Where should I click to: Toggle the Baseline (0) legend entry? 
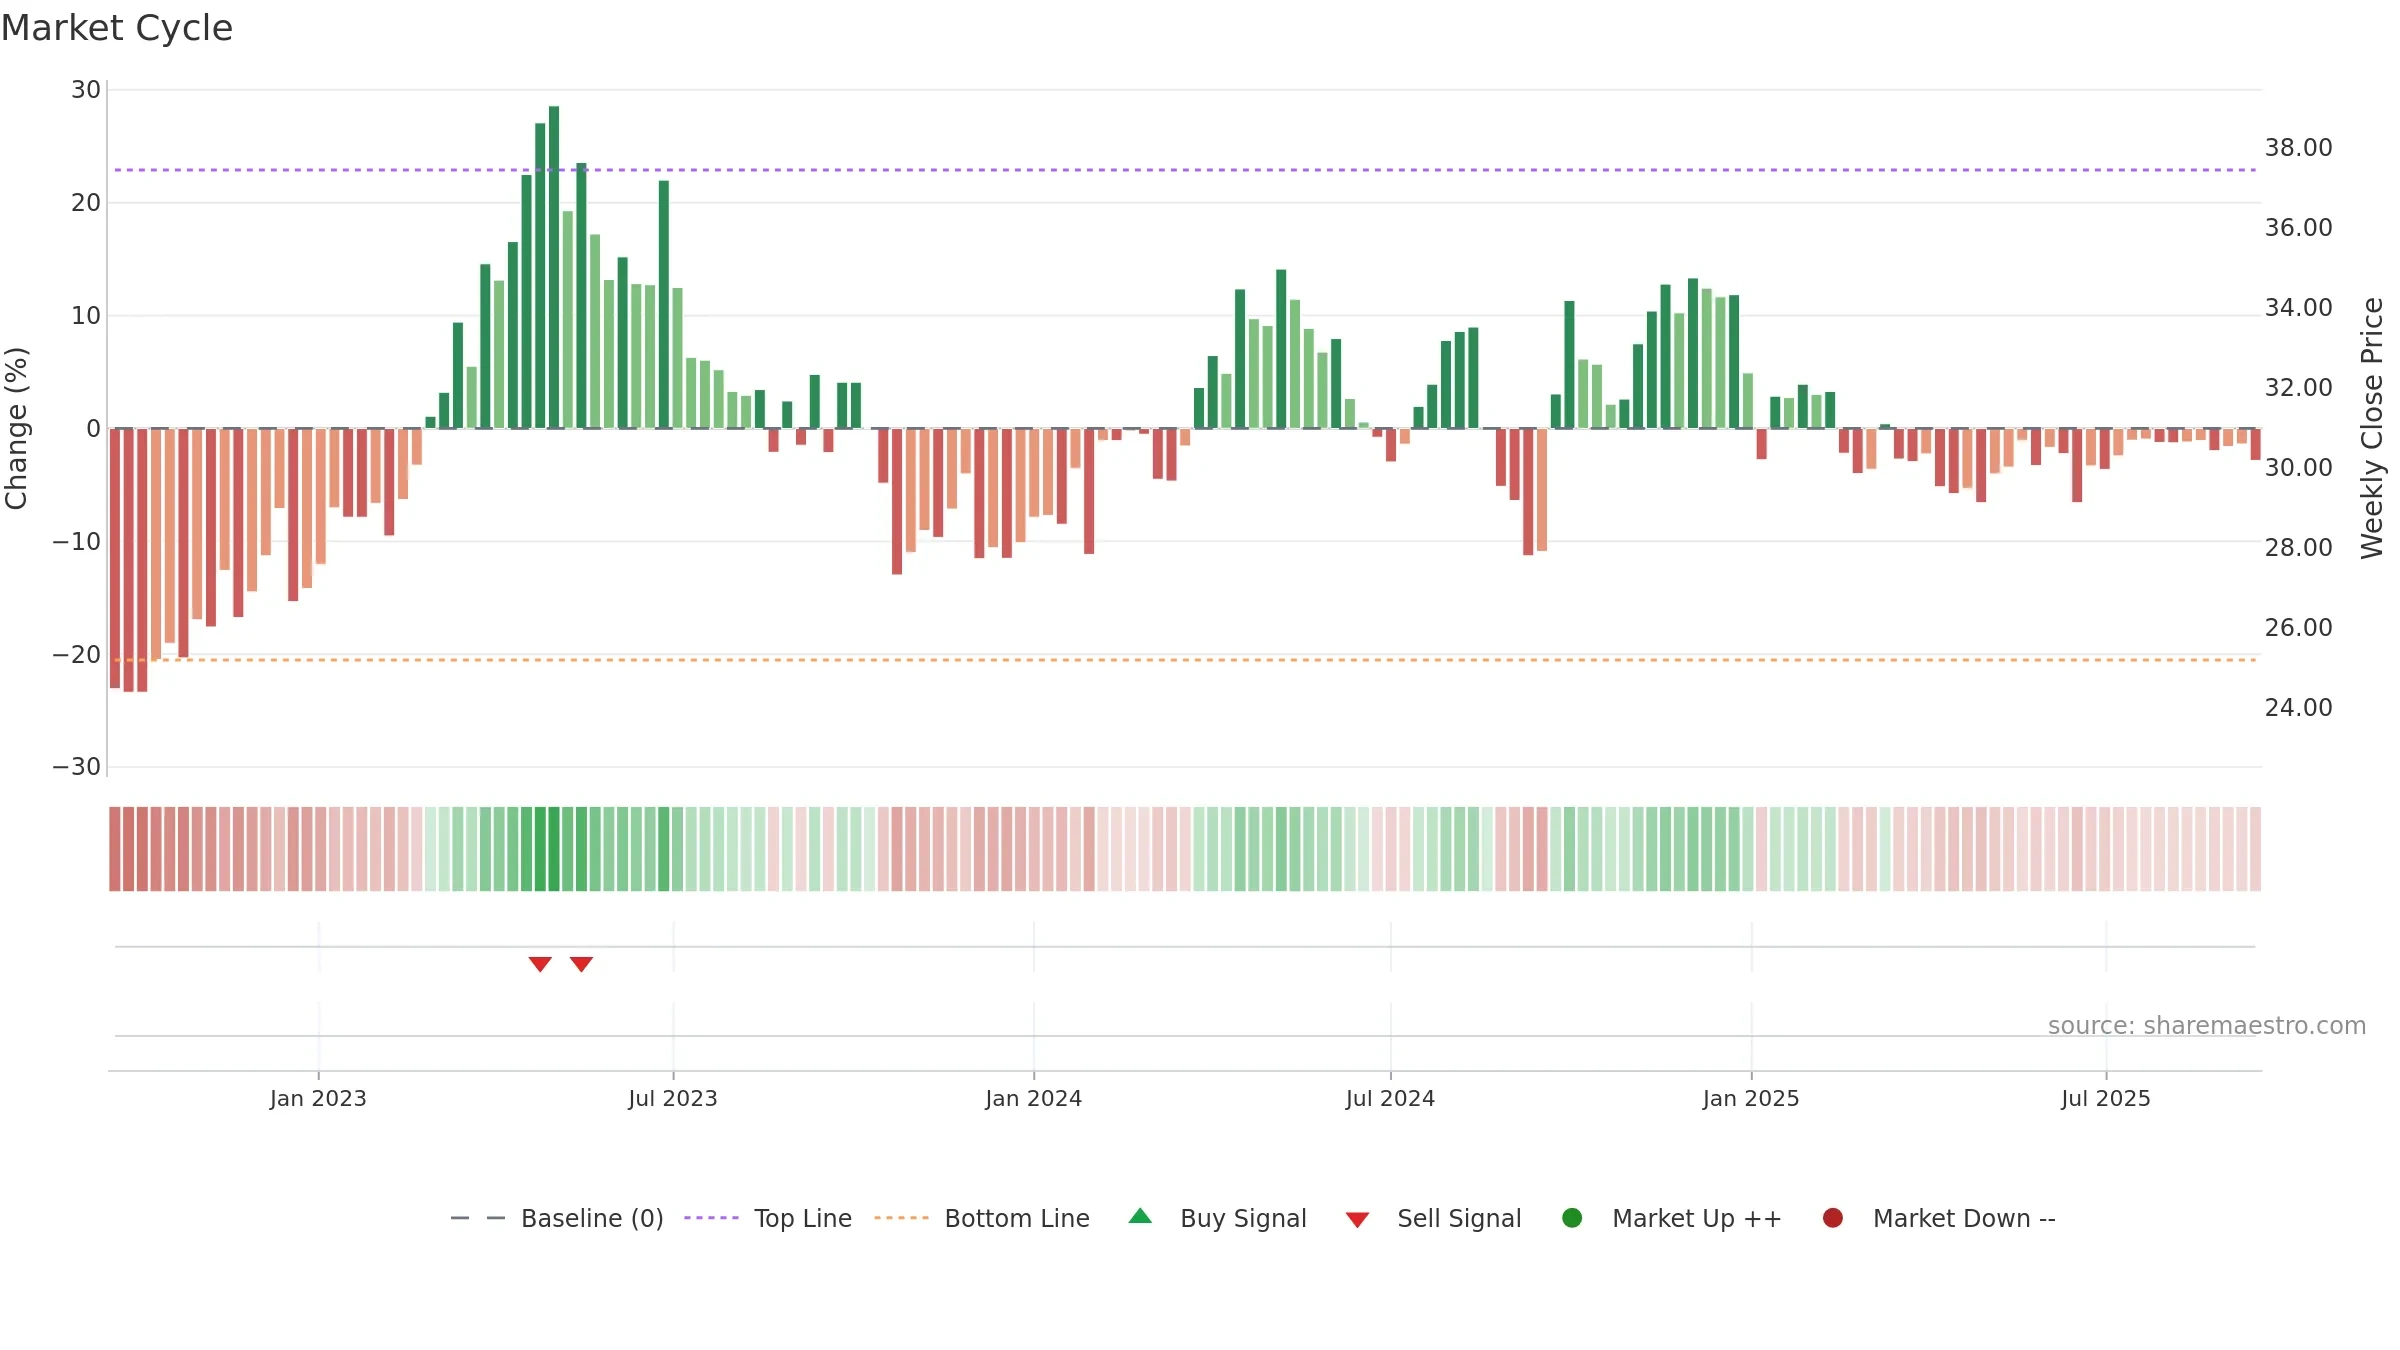[557, 1218]
